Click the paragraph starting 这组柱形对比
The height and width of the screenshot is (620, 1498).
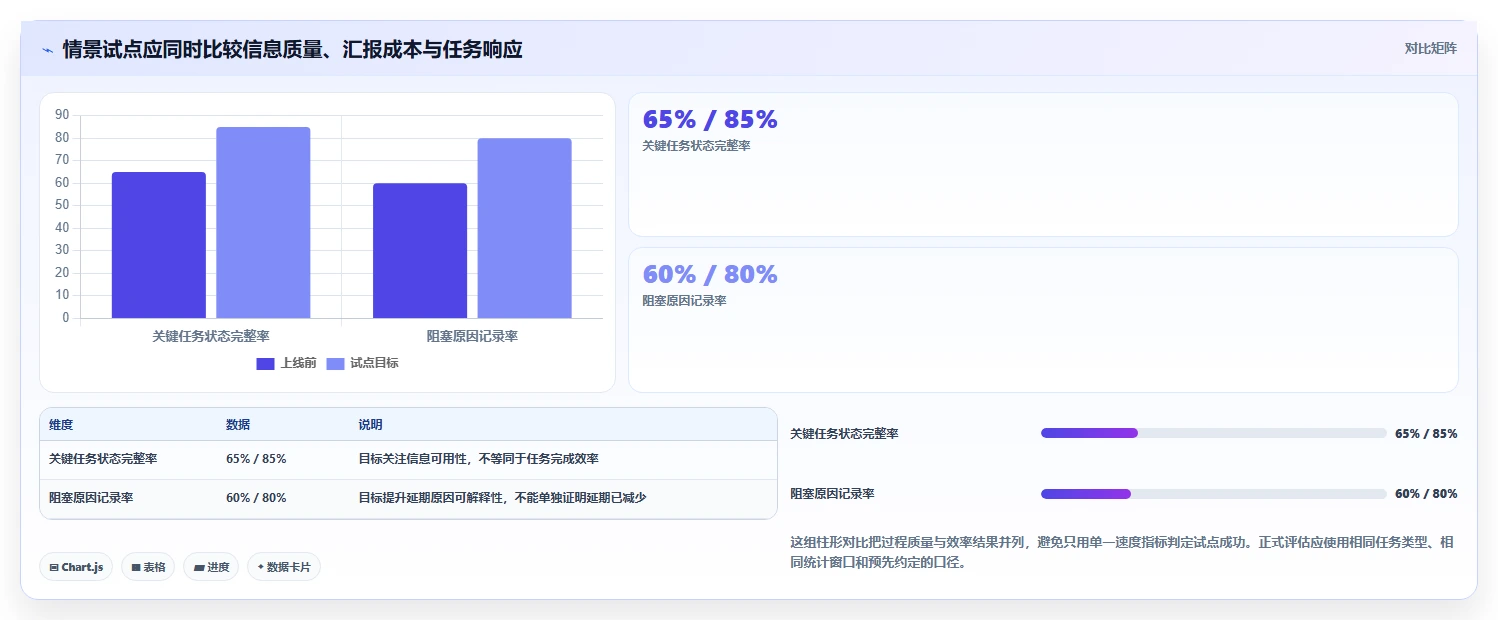pos(1121,552)
